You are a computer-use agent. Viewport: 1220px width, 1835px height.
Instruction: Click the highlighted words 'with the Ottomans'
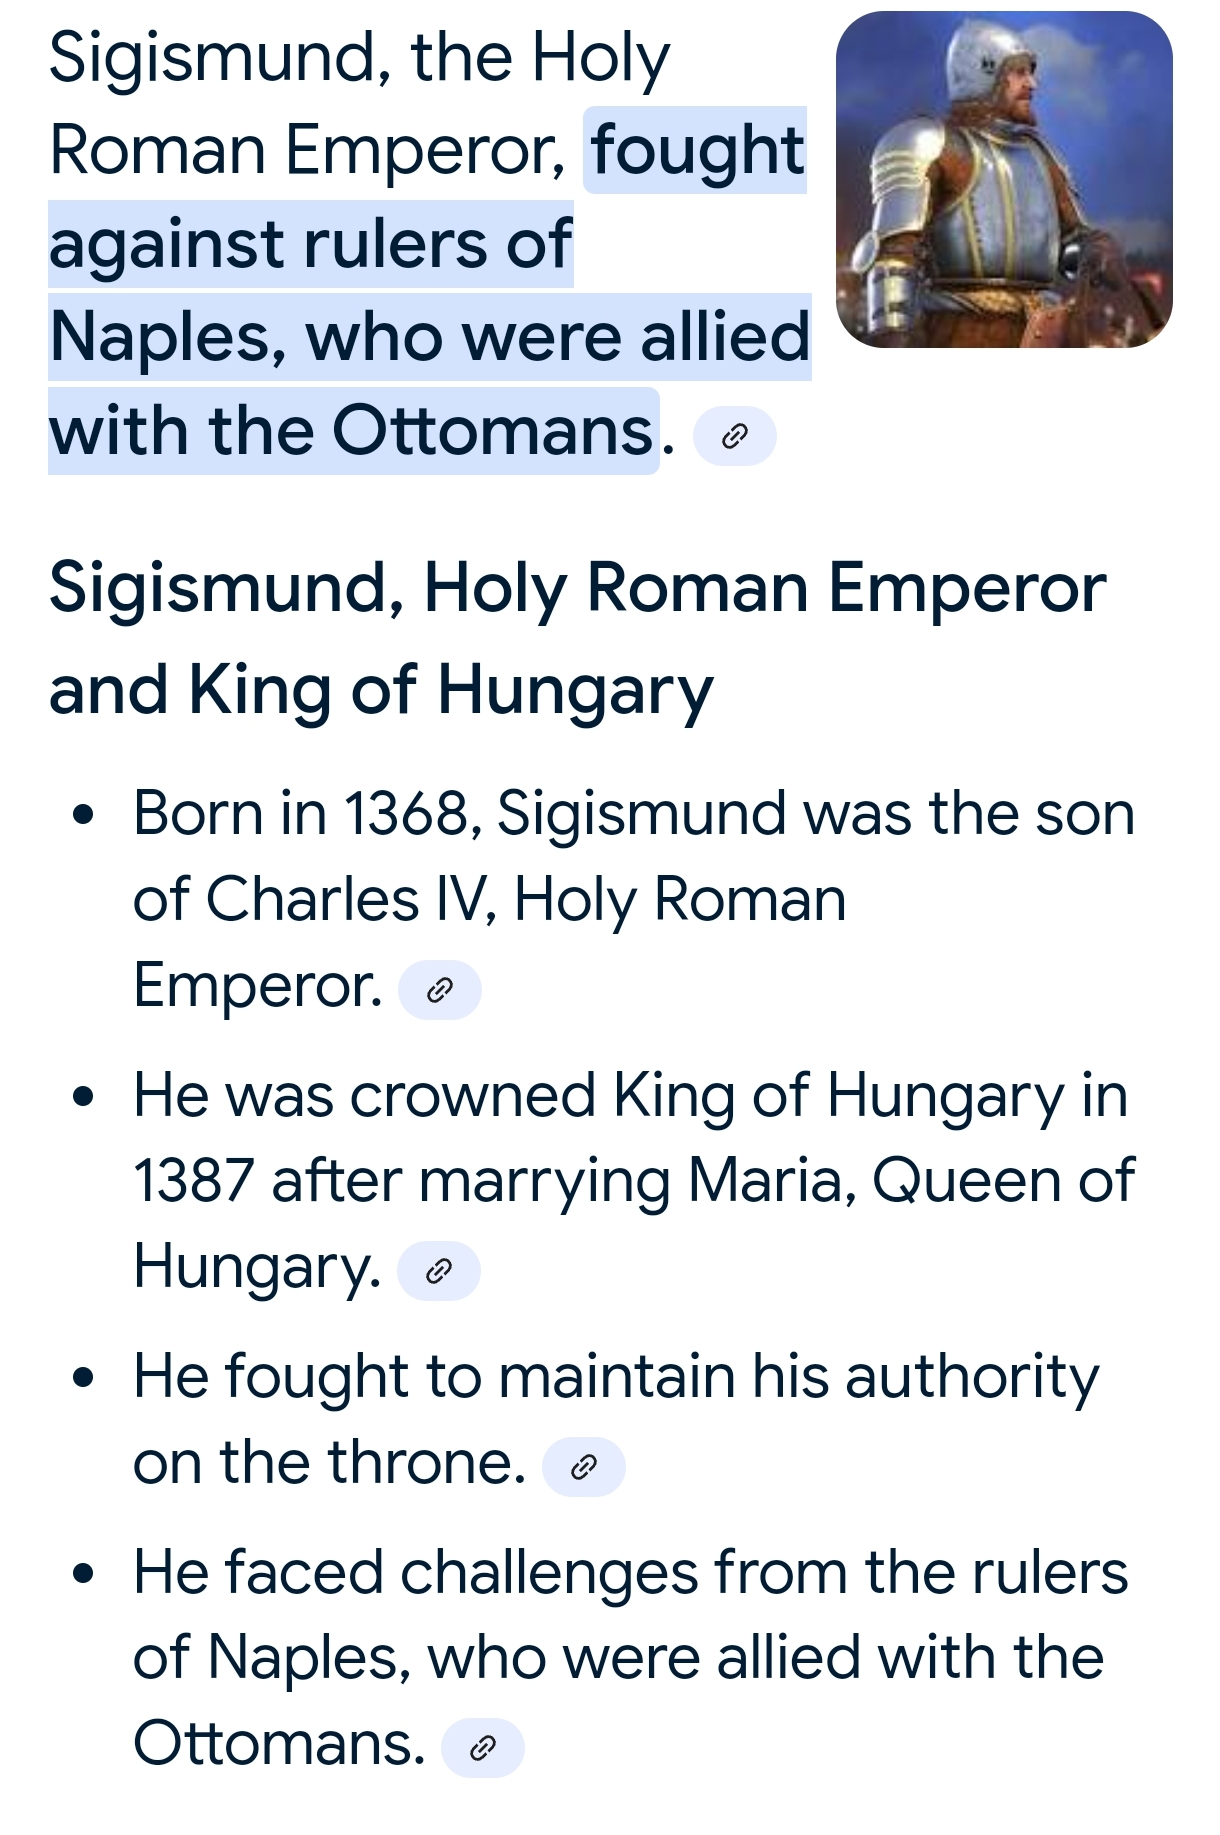(x=352, y=431)
